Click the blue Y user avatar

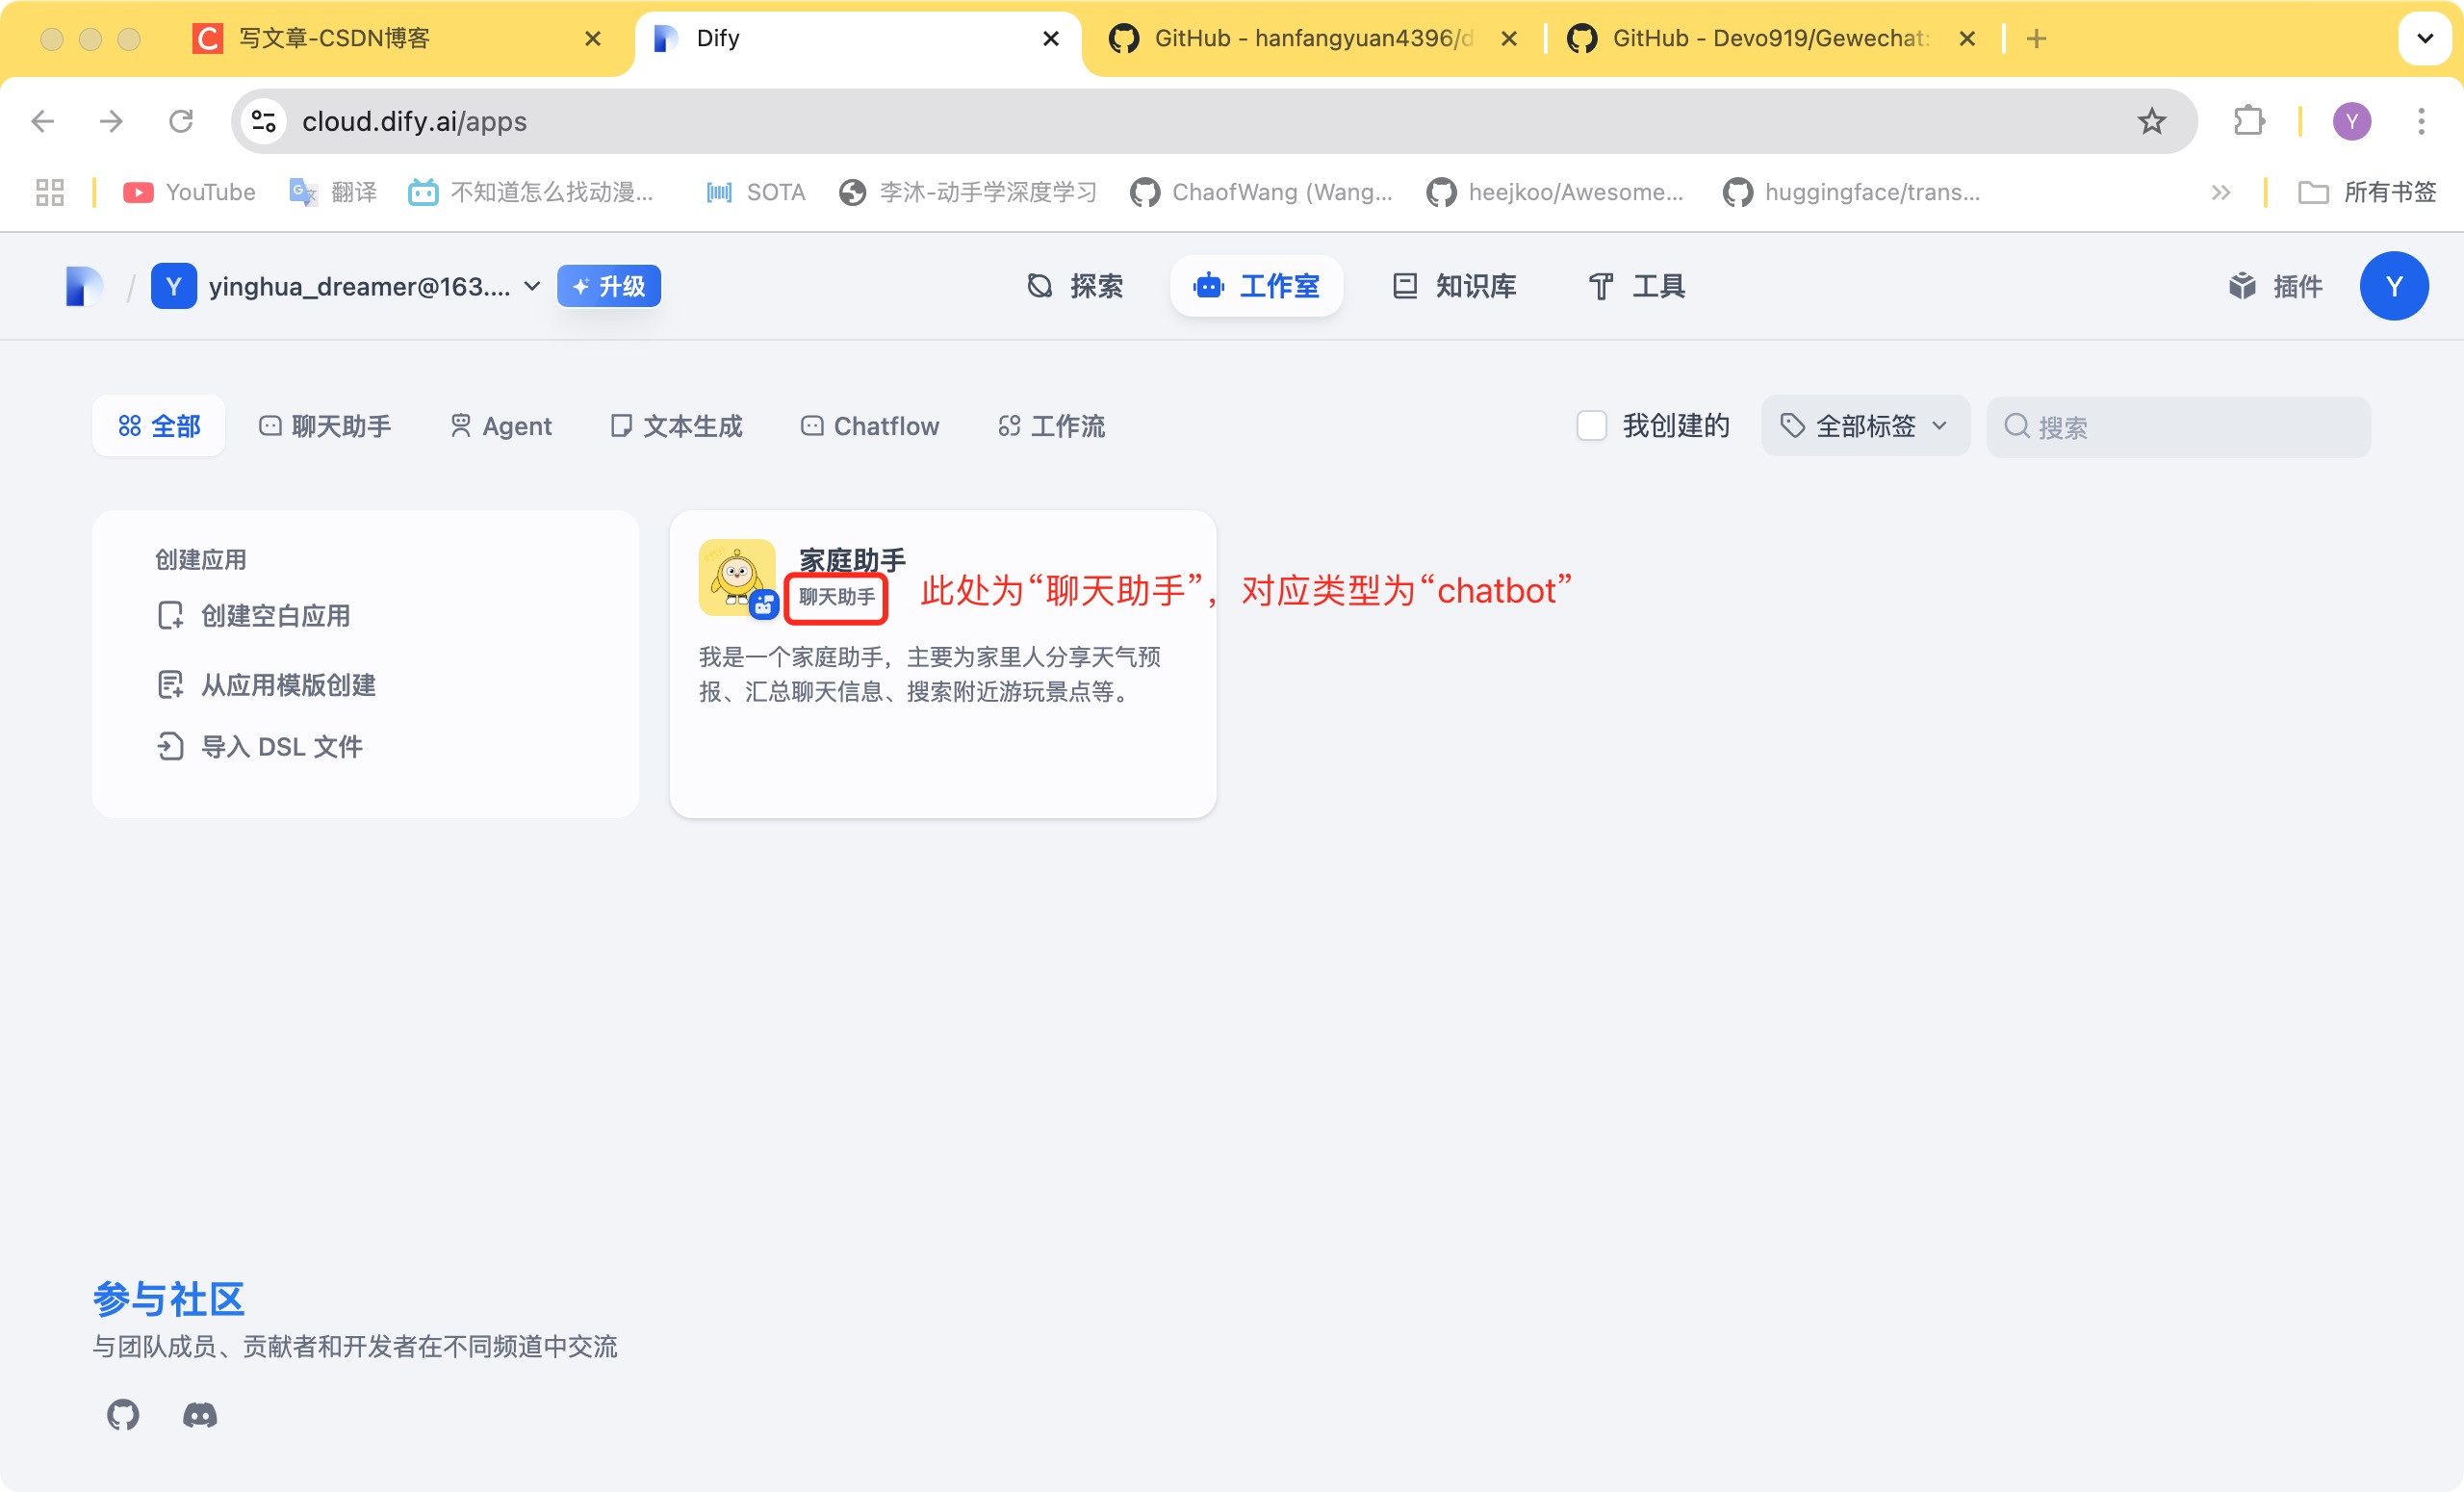click(2393, 287)
